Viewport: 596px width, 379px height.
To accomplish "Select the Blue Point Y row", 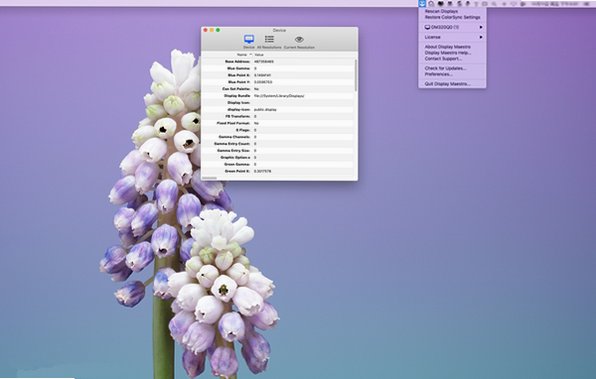I will tap(278, 82).
